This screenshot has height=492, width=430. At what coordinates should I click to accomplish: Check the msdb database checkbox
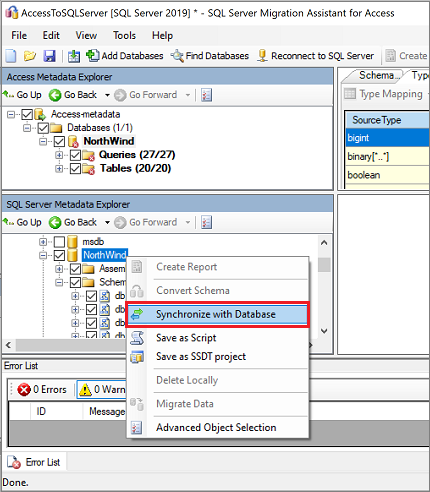[x=59, y=242]
